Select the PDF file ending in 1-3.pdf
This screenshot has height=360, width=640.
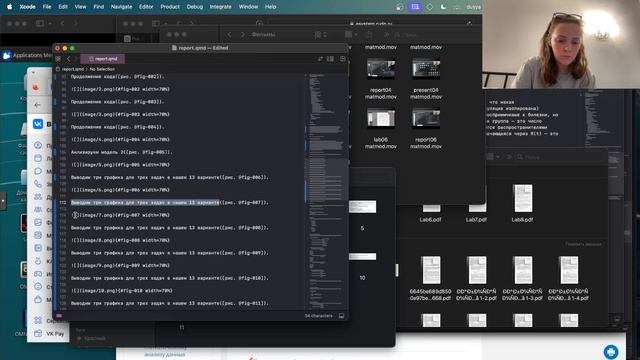pyautogui.click(x=522, y=279)
